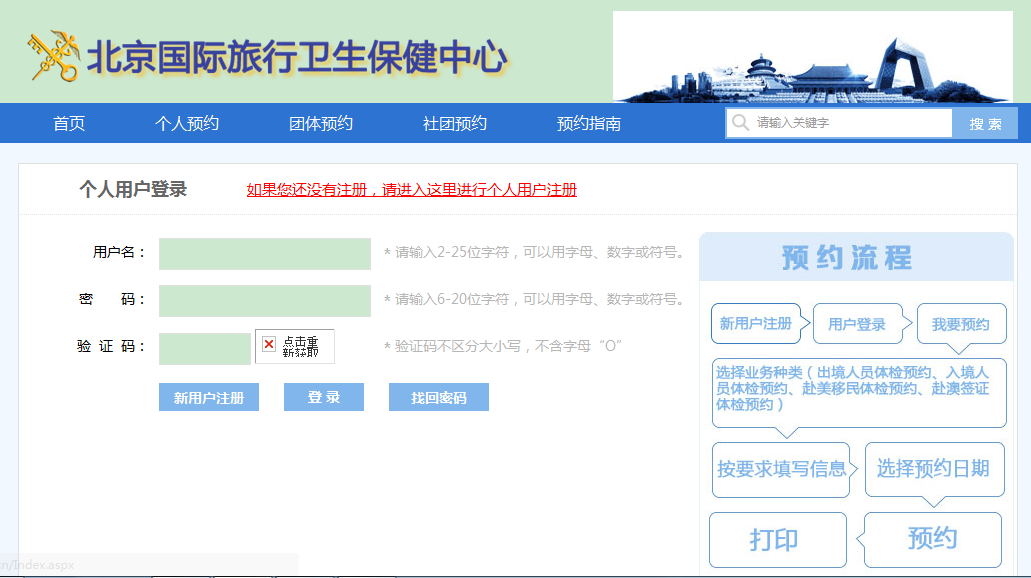This screenshot has height=578, width=1031.
Task: Focus the keyword search field
Action: pos(839,123)
